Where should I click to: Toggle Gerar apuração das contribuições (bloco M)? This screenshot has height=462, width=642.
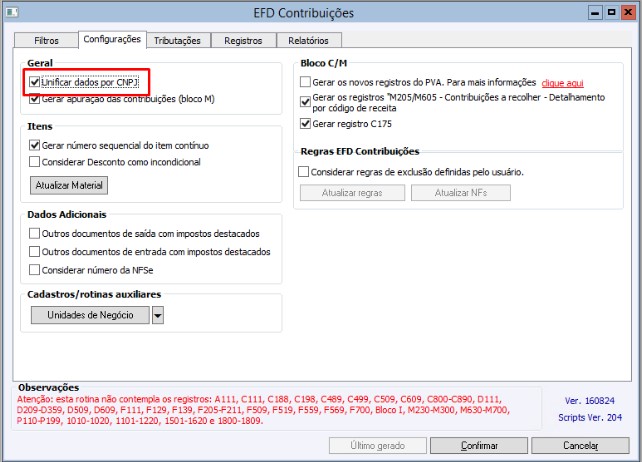[x=34, y=99]
